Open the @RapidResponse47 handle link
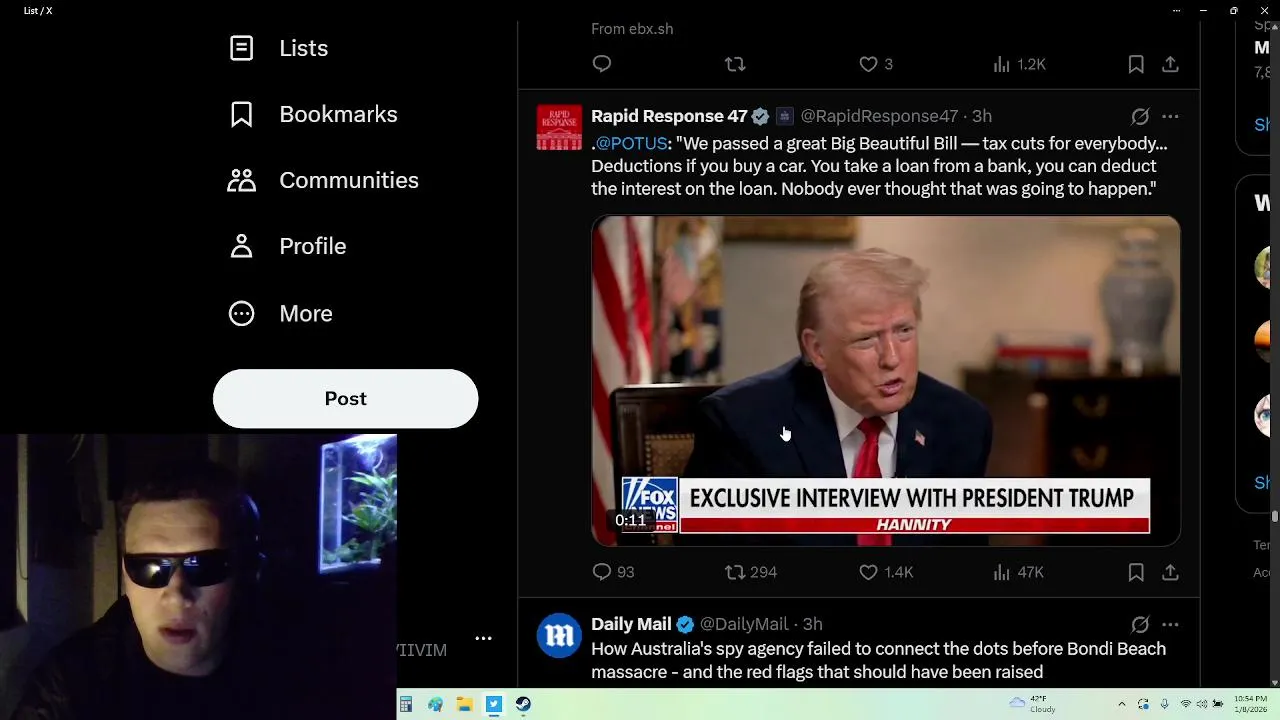The width and height of the screenshot is (1280, 720). click(x=879, y=116)
